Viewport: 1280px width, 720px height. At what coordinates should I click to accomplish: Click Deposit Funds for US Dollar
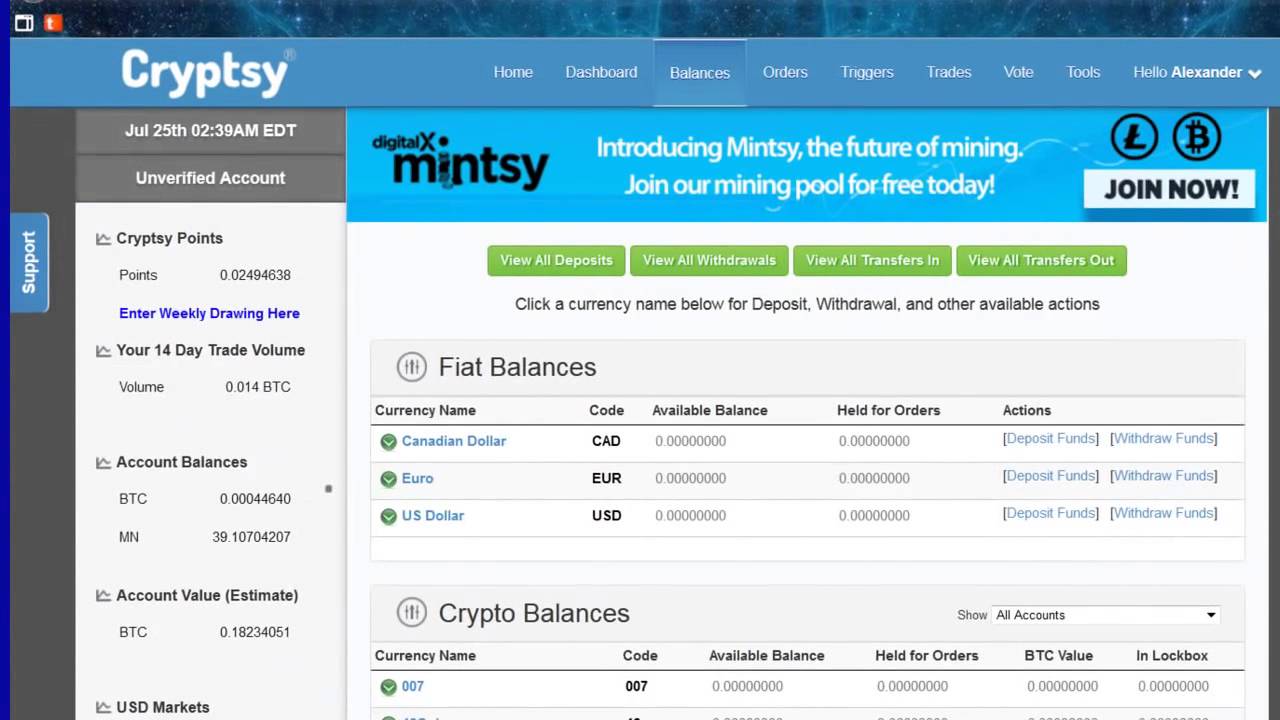1051,513
